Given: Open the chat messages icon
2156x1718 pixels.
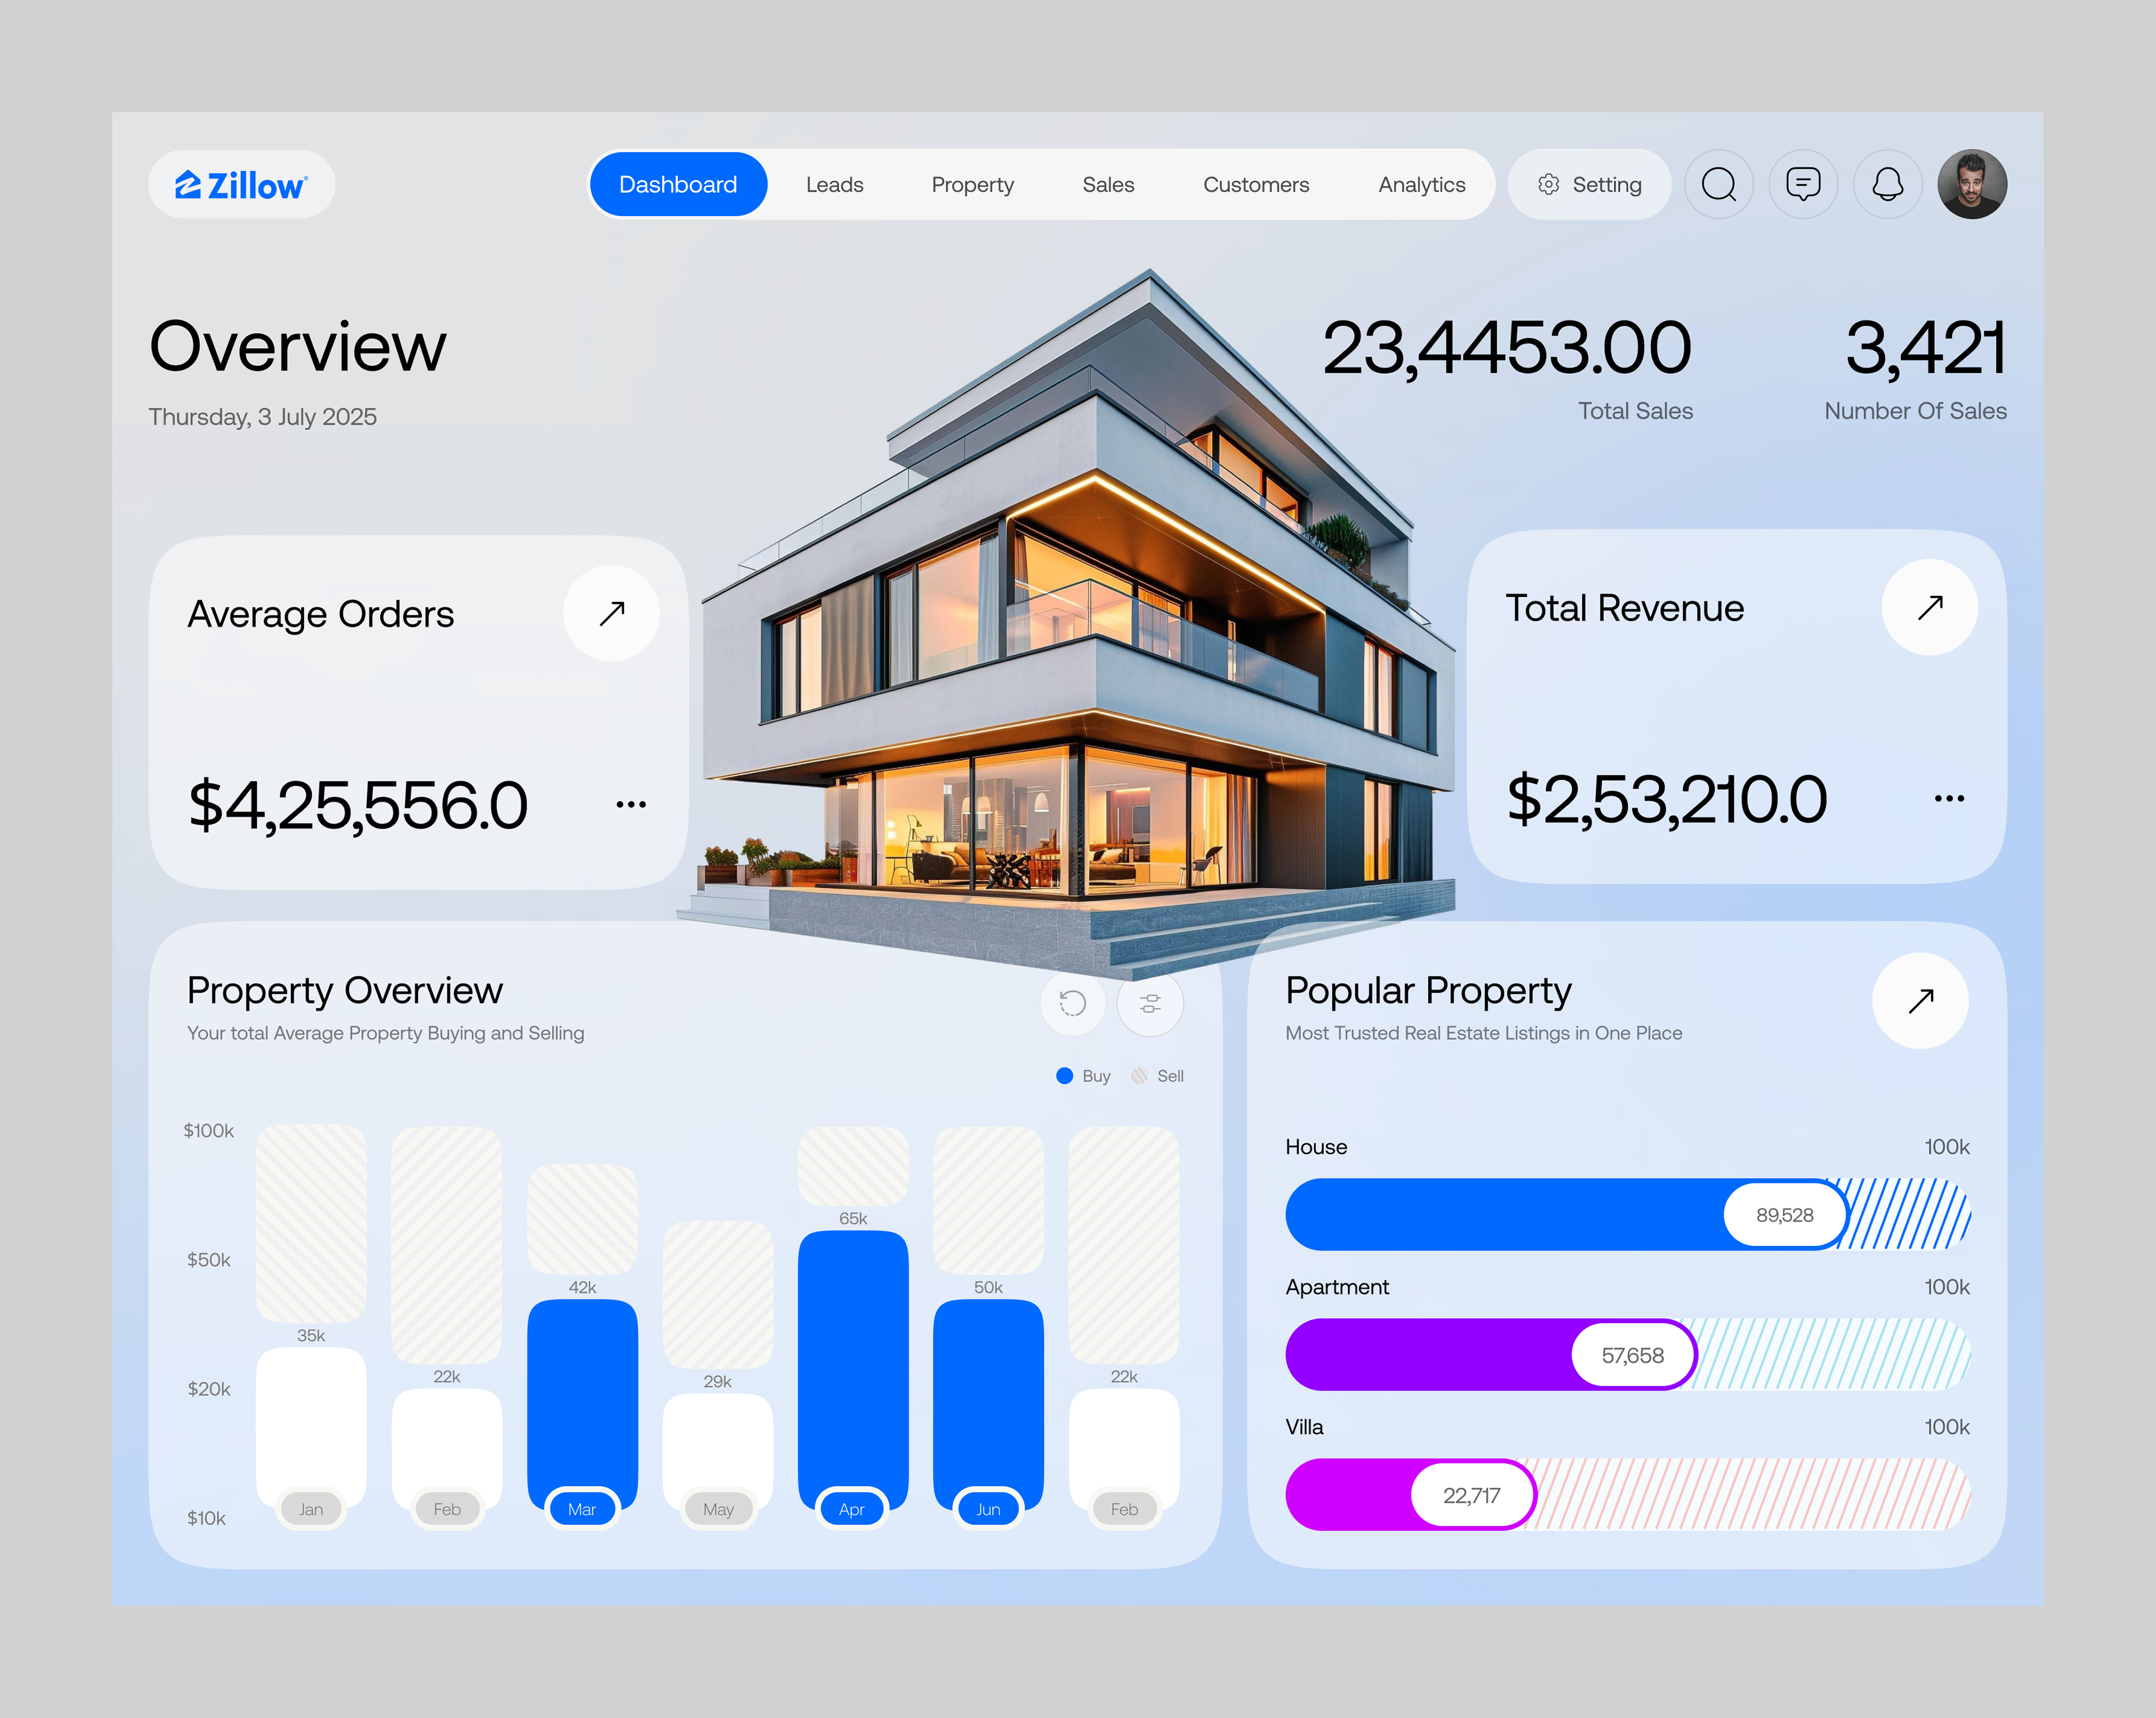Looking at the screenshot, I should point(1803,184).
